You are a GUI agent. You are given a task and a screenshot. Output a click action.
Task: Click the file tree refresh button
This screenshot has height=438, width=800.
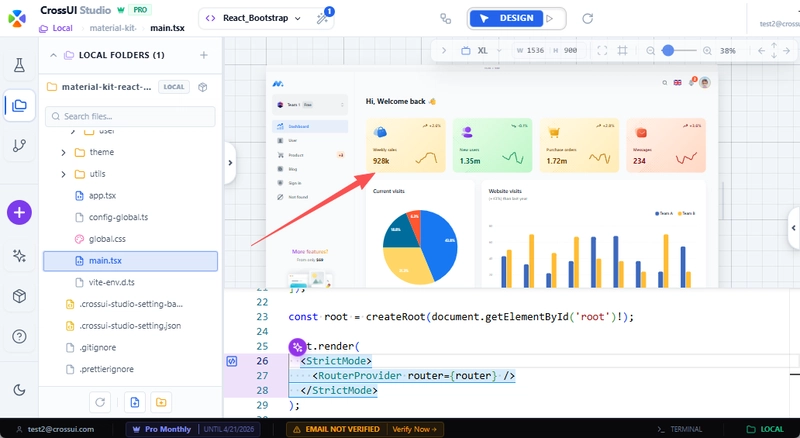click(x=100, y=402)
